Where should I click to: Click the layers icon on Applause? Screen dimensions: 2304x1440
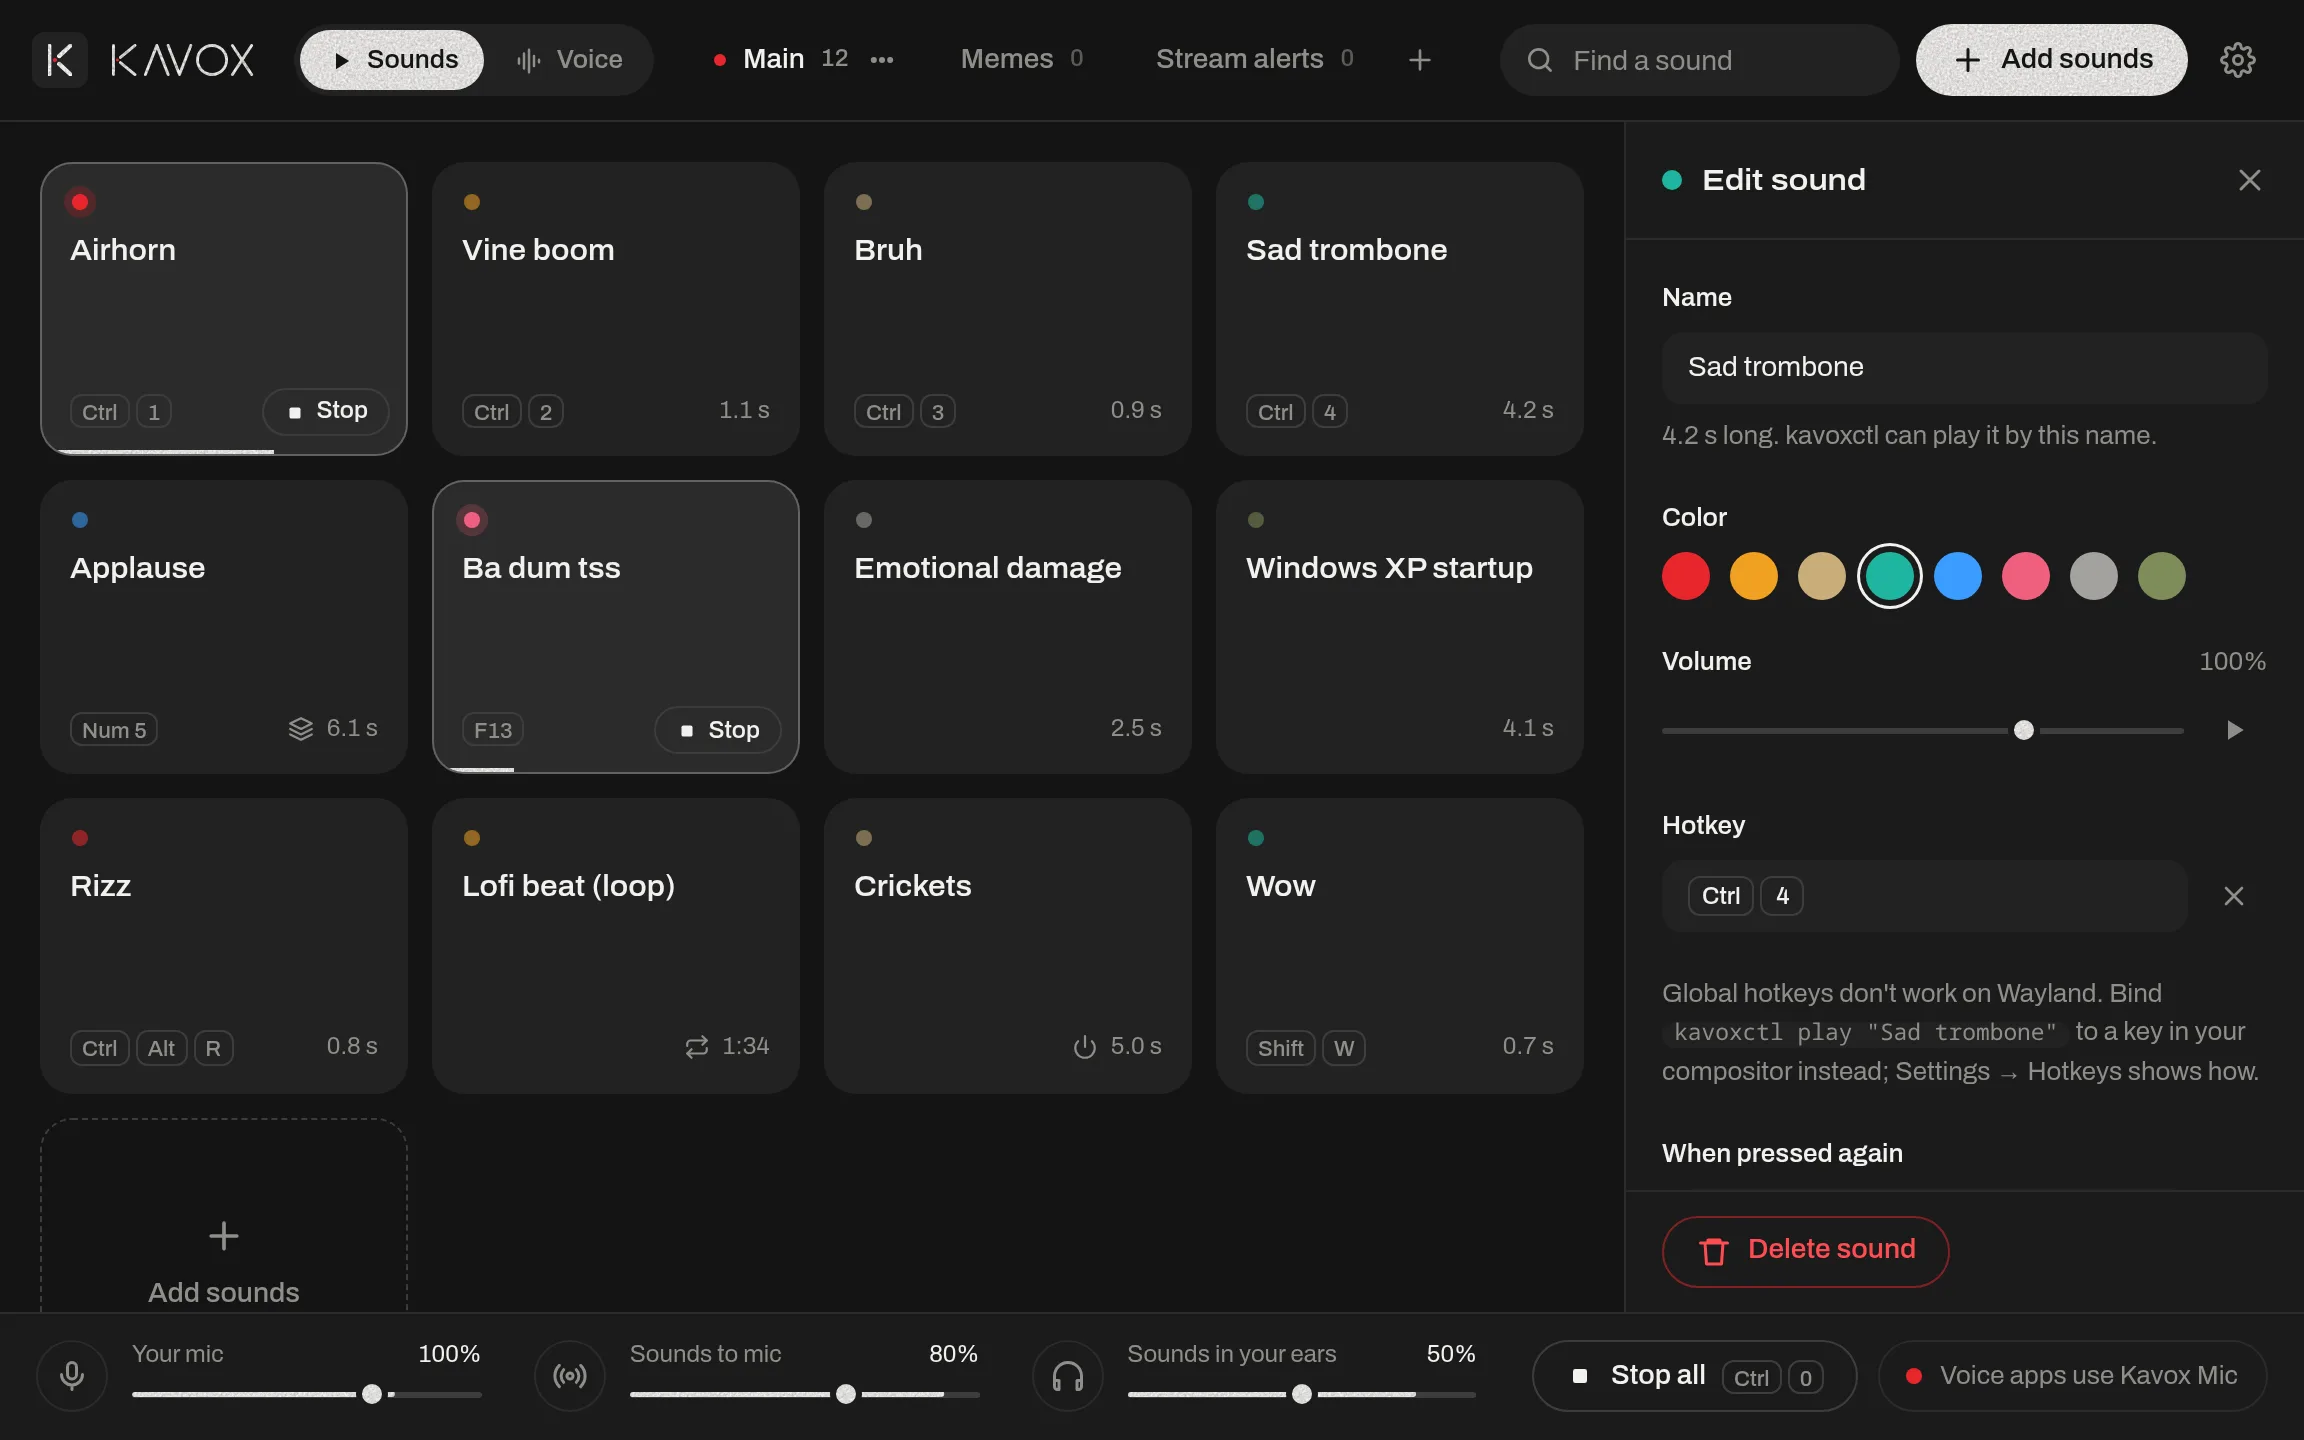[300, 728]
